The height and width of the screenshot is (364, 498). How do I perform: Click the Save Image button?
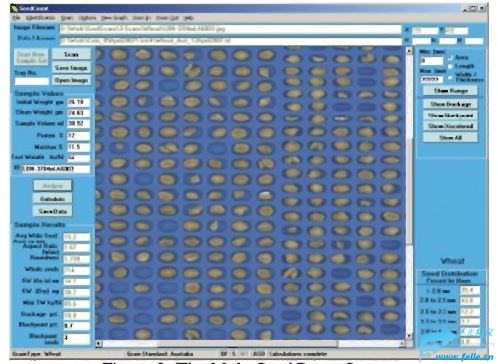click(x=71, y=68)
